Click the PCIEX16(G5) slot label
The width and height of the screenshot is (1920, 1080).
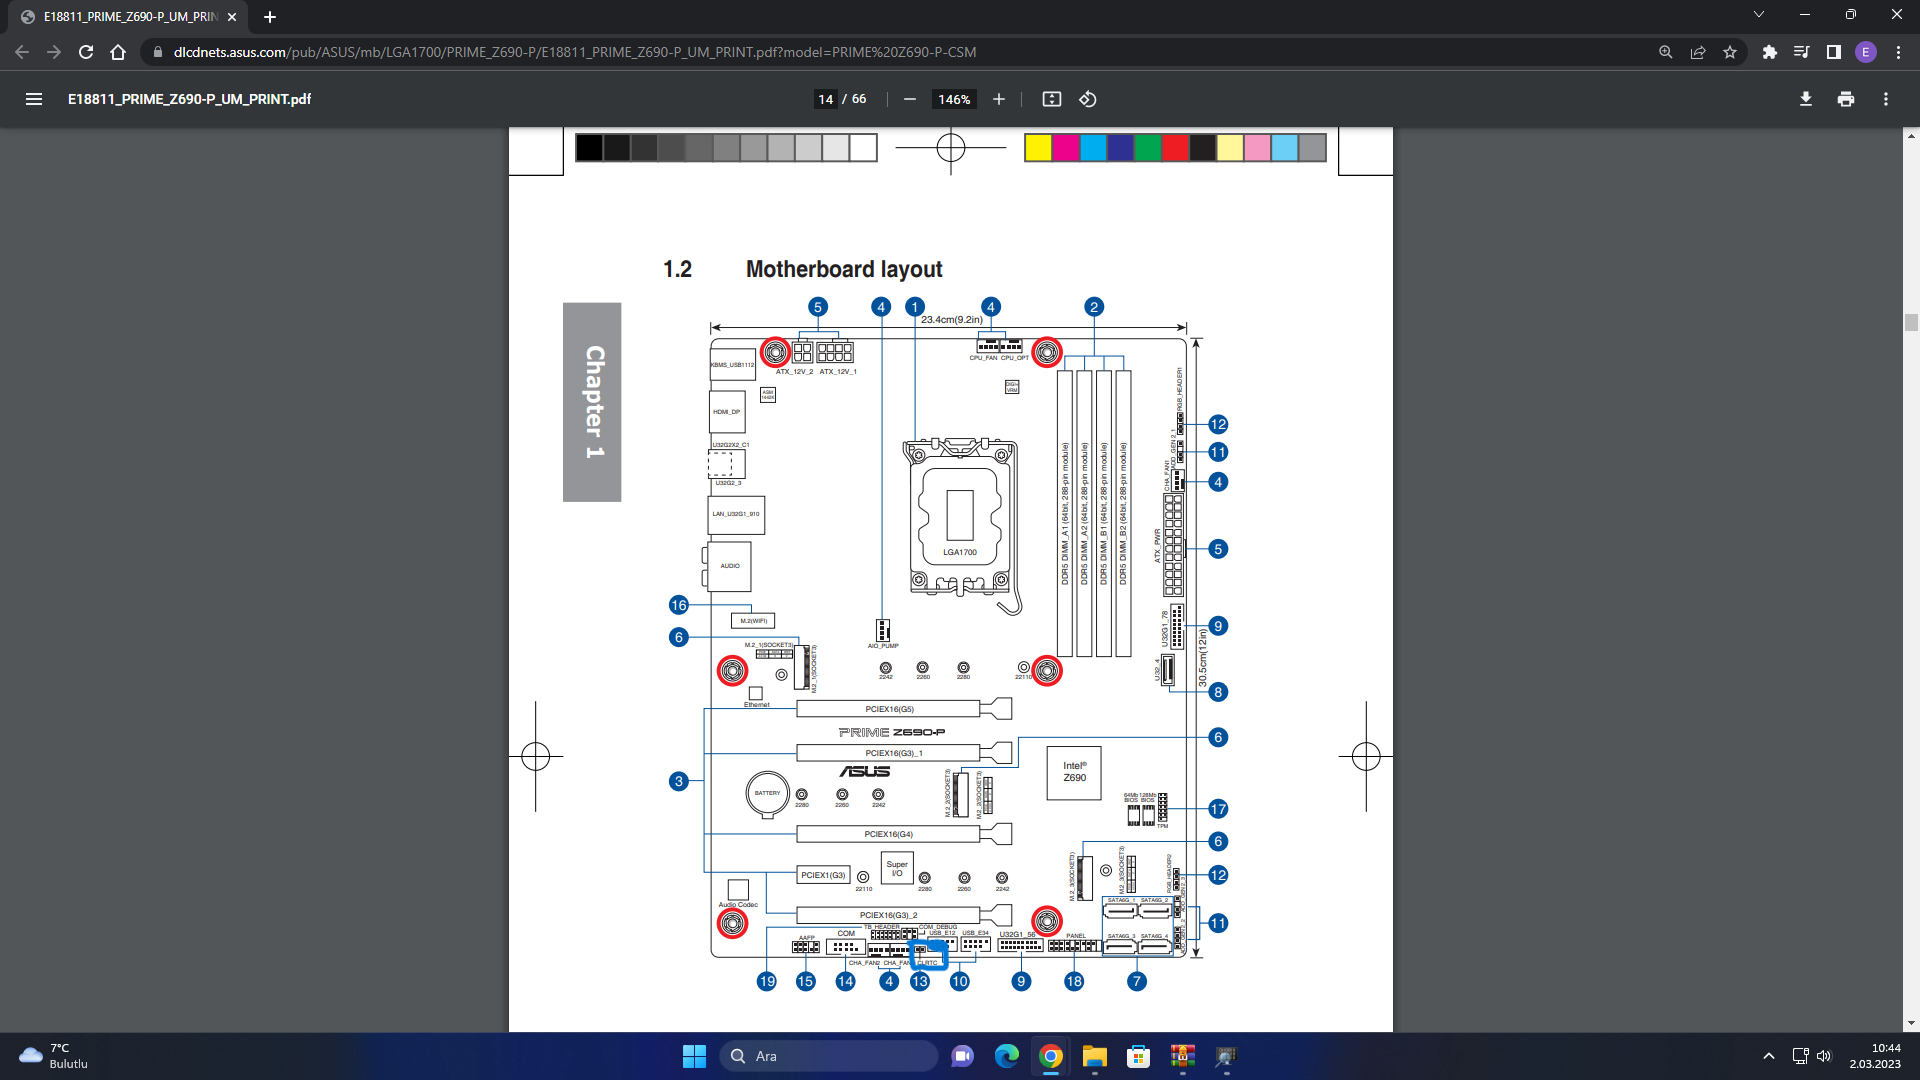point(889,709)
